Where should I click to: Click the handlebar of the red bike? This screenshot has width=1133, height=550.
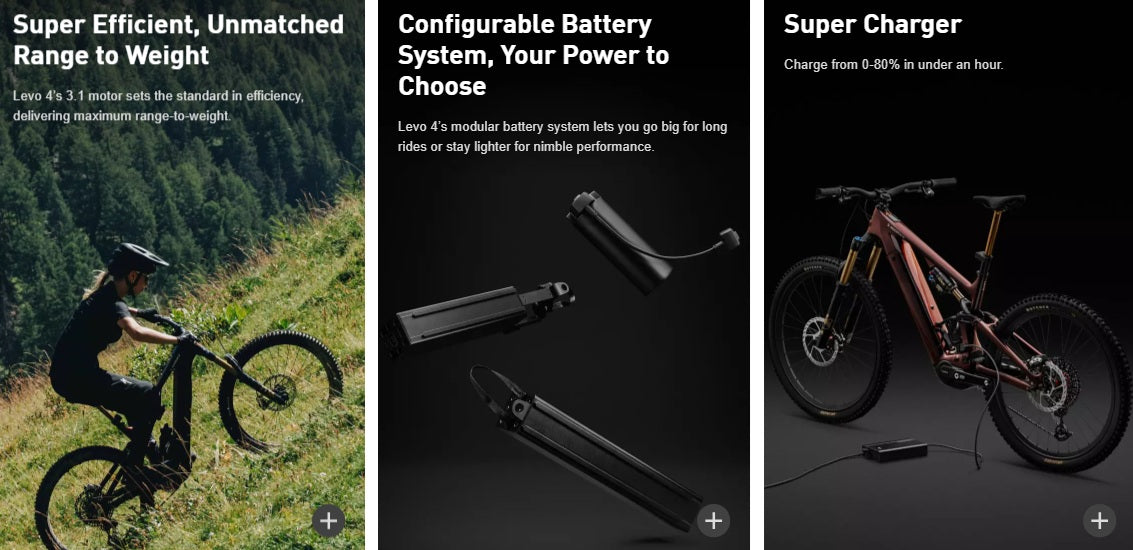coord(885,189)
